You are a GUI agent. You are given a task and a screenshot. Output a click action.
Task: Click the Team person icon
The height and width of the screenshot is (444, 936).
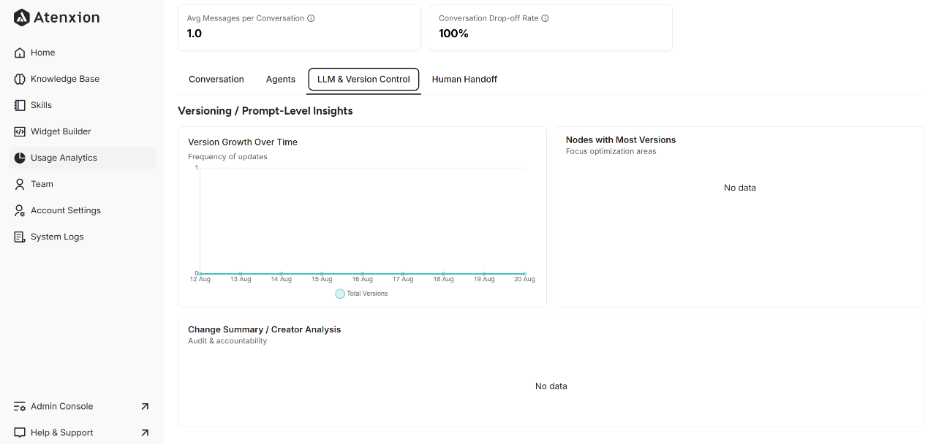[20, 184]
